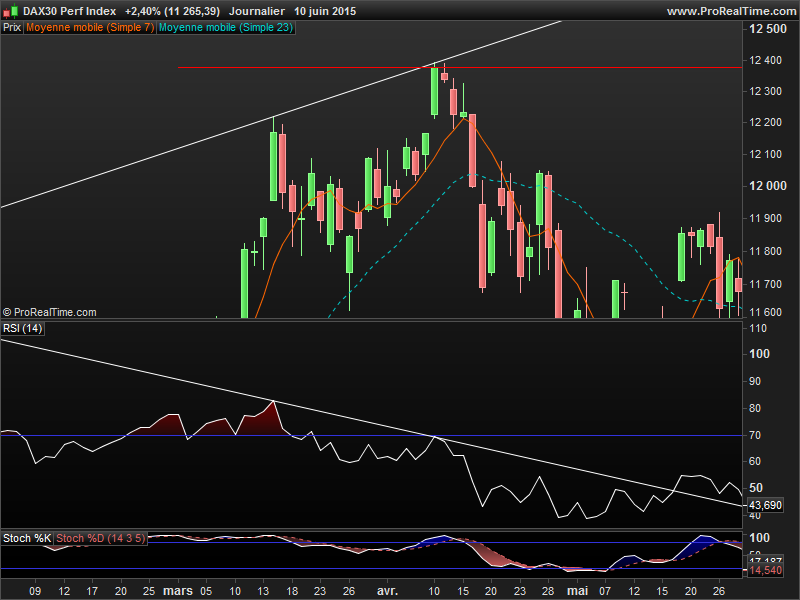The image size is (800, 600).
Task: Click the 12 200 price axis label
Action: pyautogui.click(x=765, y=122)
